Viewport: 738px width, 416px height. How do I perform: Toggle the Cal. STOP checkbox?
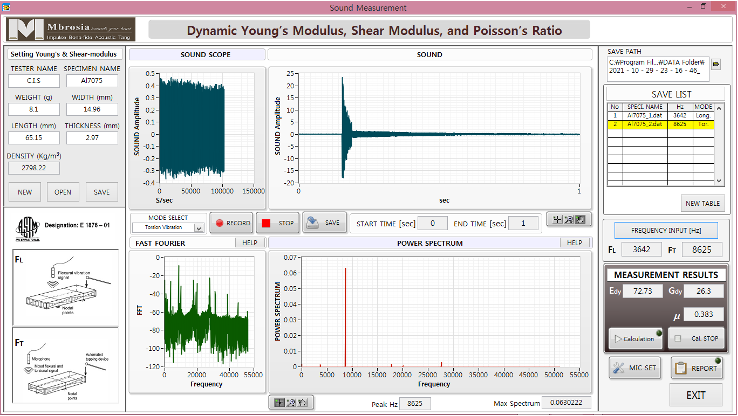pyautogui.click(x=676, y=338)
